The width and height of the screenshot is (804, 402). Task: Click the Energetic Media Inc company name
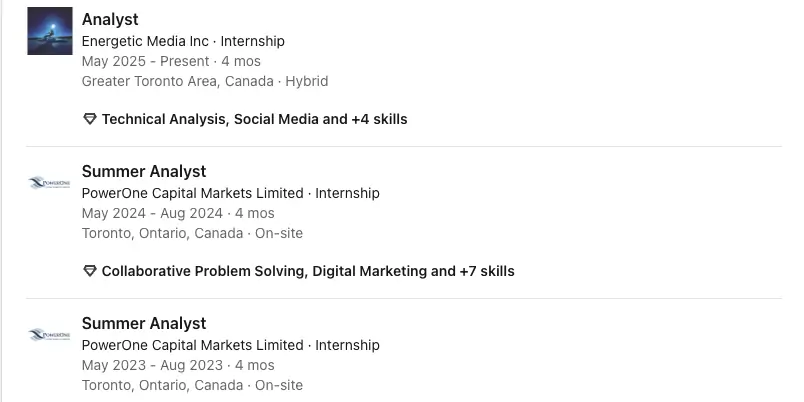coord(145,41)
